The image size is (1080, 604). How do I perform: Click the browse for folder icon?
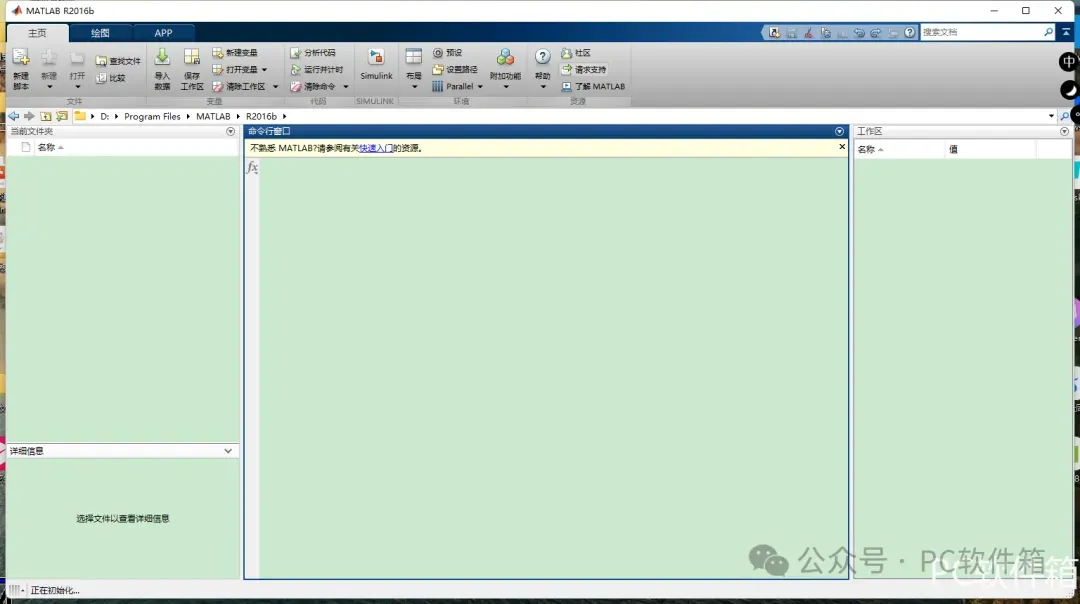(62, 116)
